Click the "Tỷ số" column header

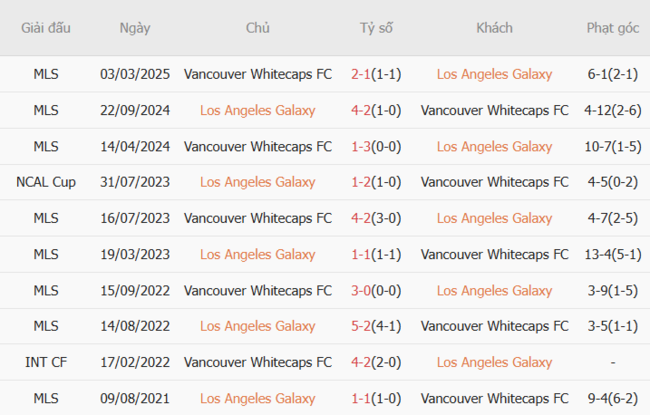pyautogui.click(x=376, y=28)
